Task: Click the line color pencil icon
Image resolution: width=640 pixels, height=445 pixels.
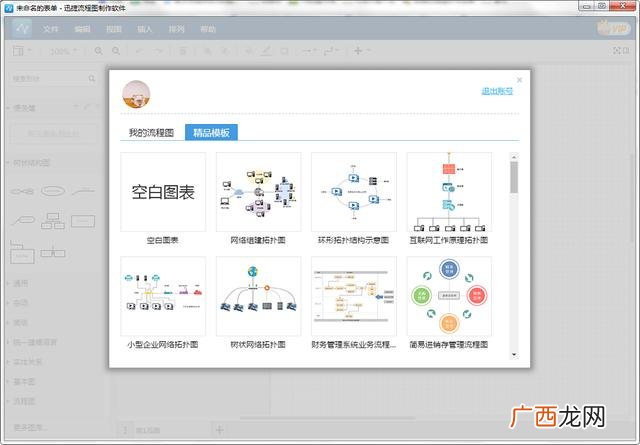Action: pyautogui.click(x=266, y=51)
